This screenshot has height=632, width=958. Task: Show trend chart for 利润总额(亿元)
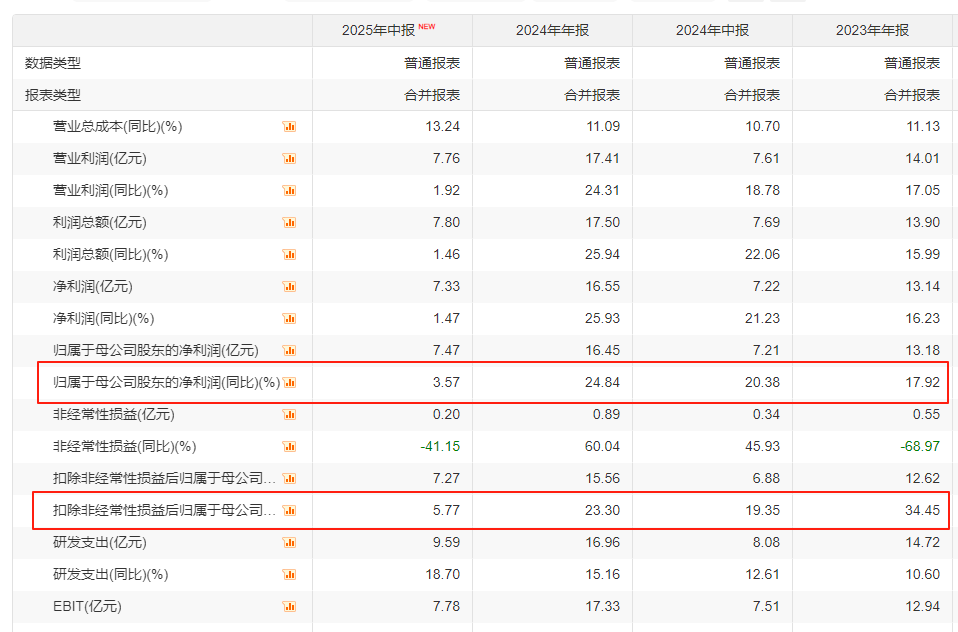coord(290,223)
